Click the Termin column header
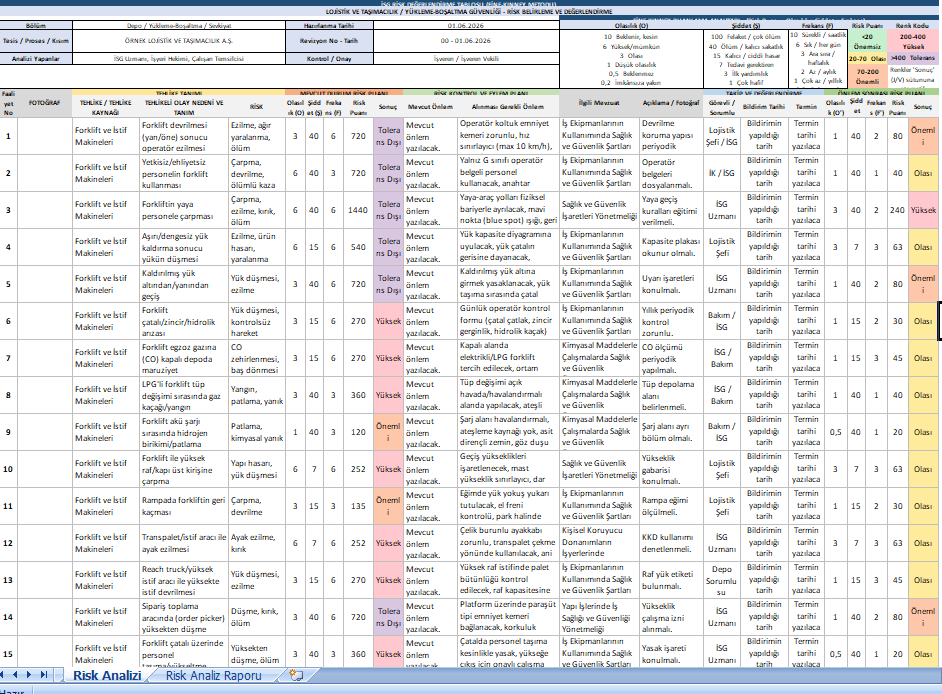 click(x=806, y=106)
